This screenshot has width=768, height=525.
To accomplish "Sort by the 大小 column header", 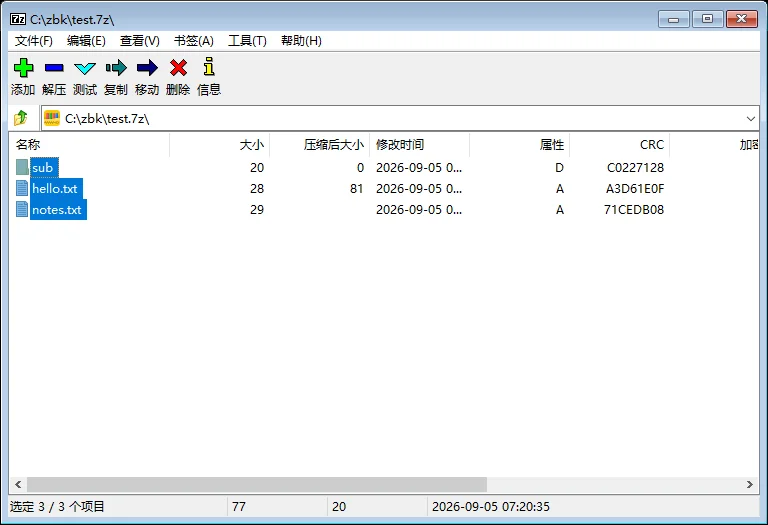I will [219, 144].
